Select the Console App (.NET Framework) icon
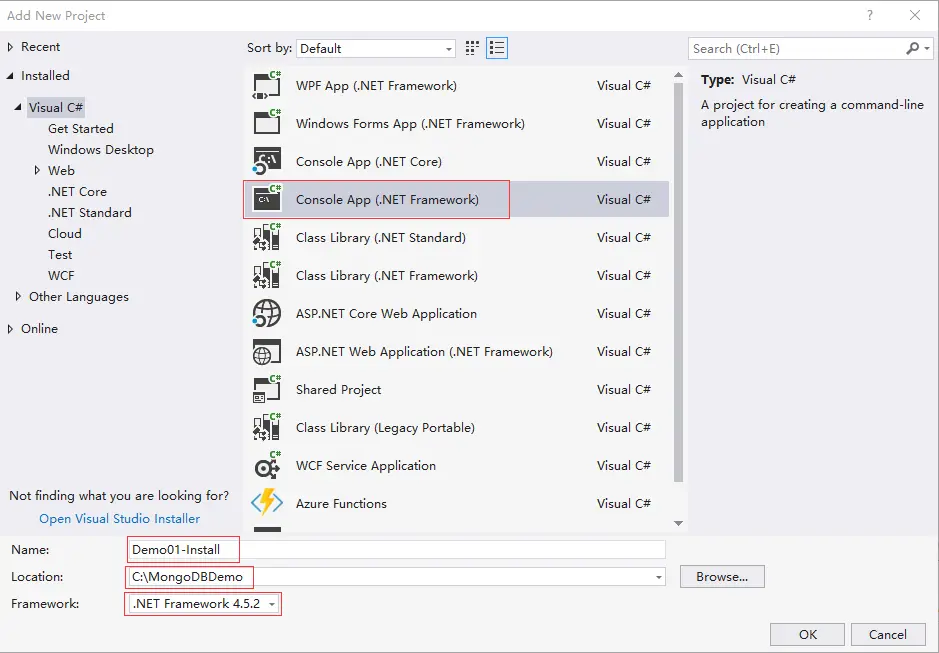The height and width of the screenshot is (653, 939). 266,199
